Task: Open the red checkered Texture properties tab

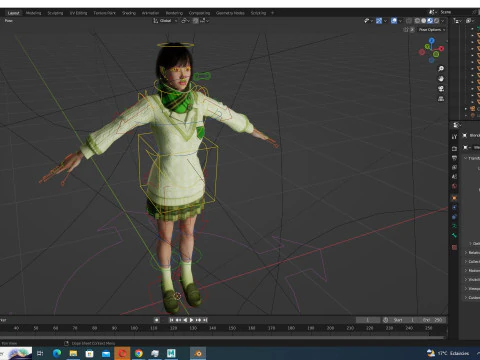Action: coord(454,247)
